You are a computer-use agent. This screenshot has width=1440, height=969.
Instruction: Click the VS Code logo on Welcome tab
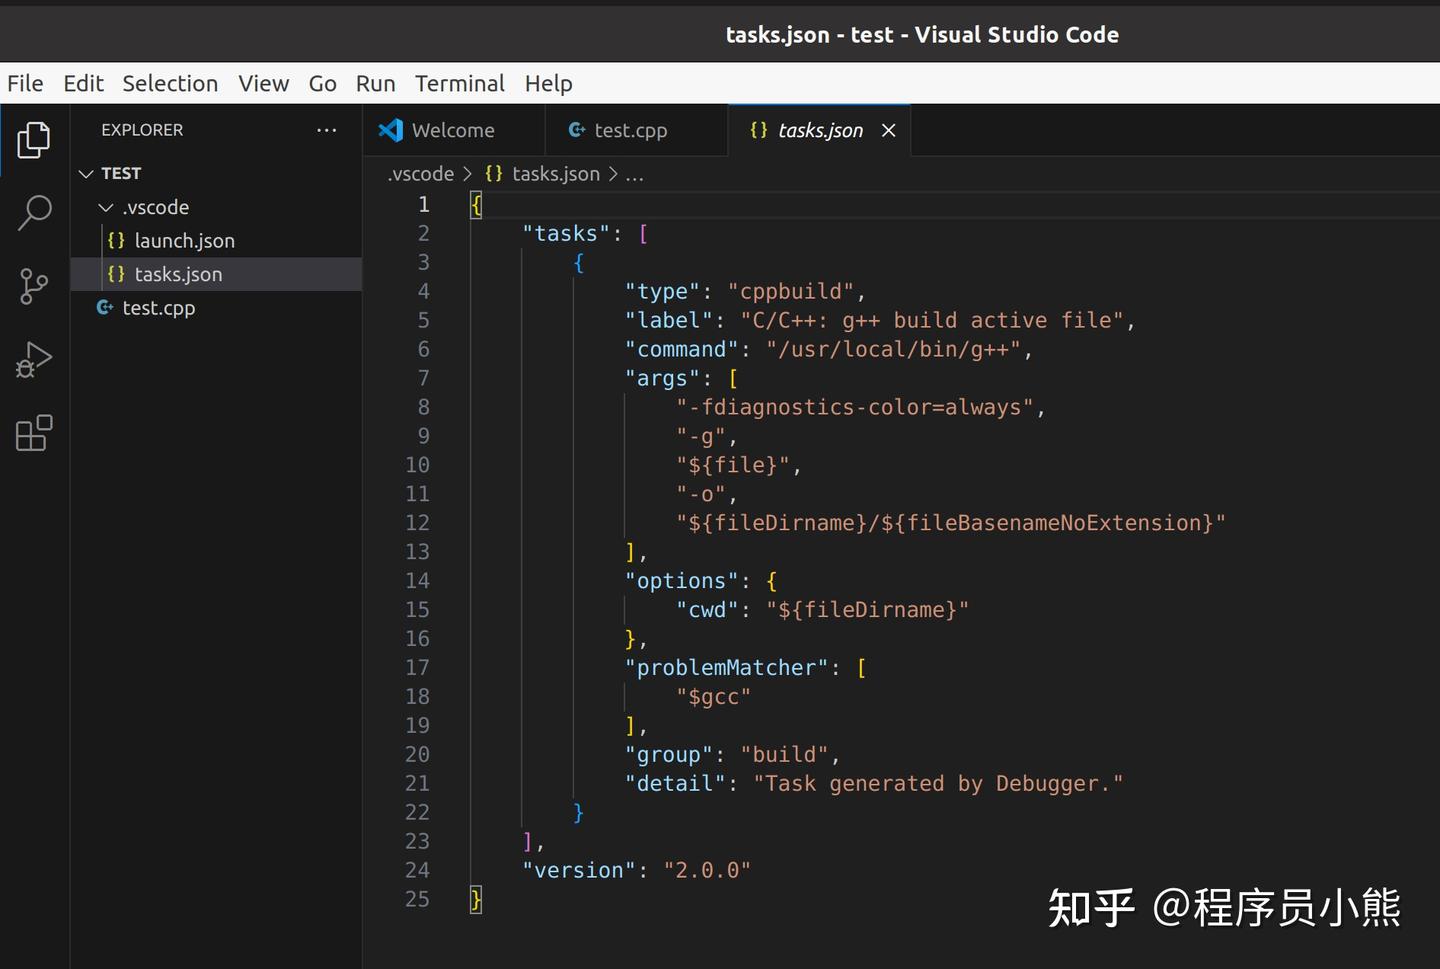pyautogui.click(x=390, y=130)
